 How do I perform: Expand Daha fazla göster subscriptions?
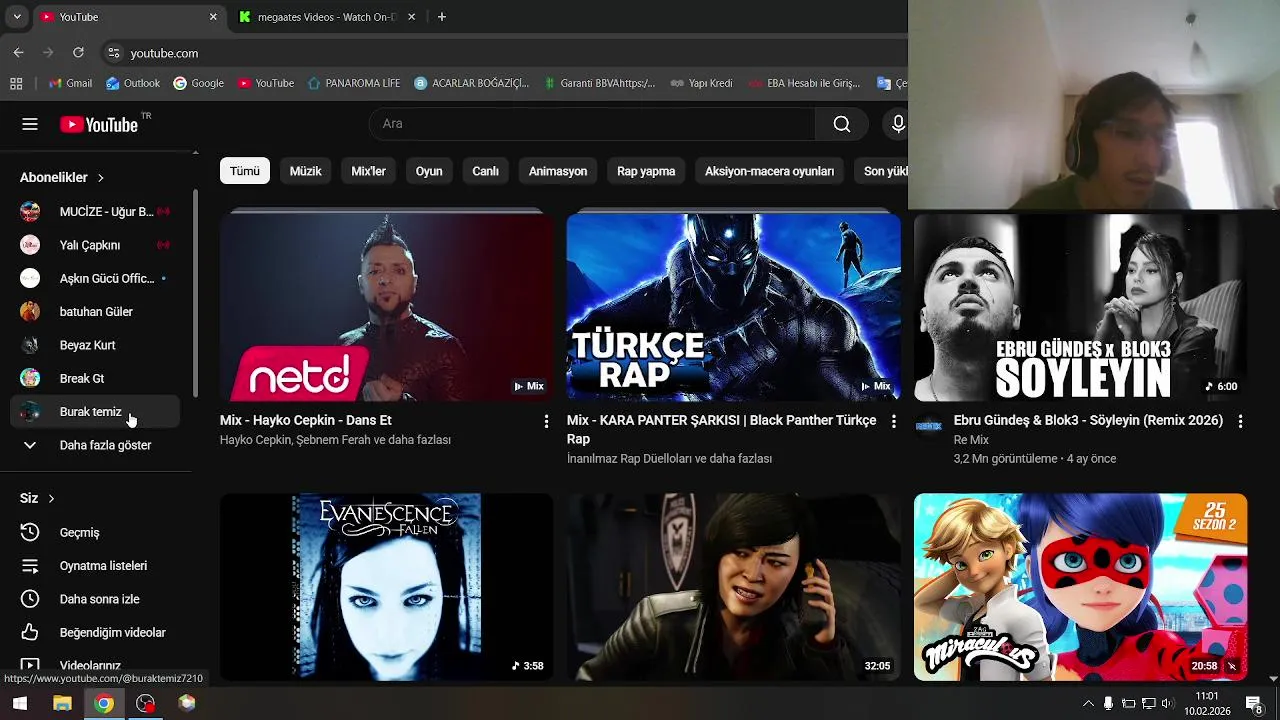95,445
